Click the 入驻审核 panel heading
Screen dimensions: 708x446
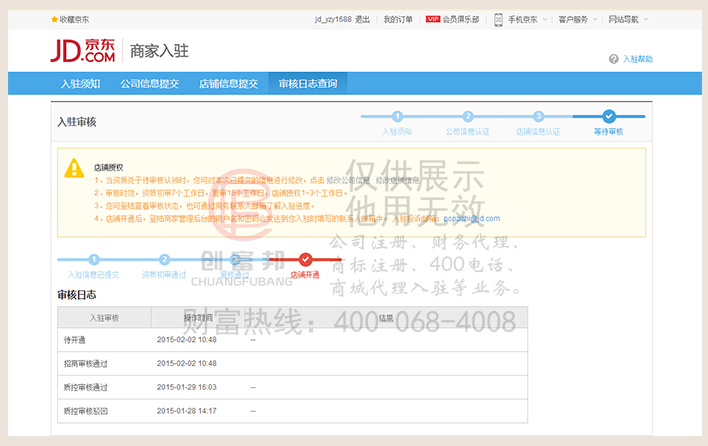click(x=77, y=122)
